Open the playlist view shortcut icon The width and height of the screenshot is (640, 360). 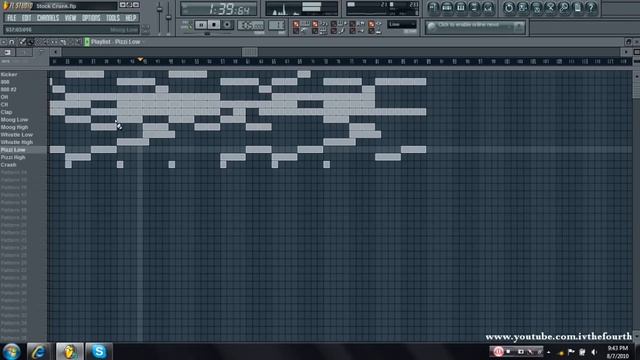433,7
